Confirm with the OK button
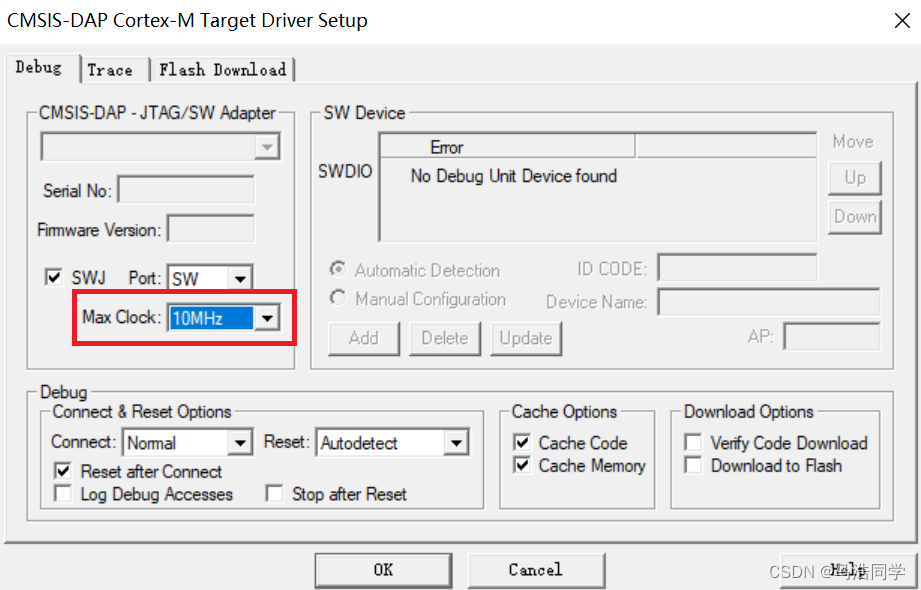 coord(384,570)
